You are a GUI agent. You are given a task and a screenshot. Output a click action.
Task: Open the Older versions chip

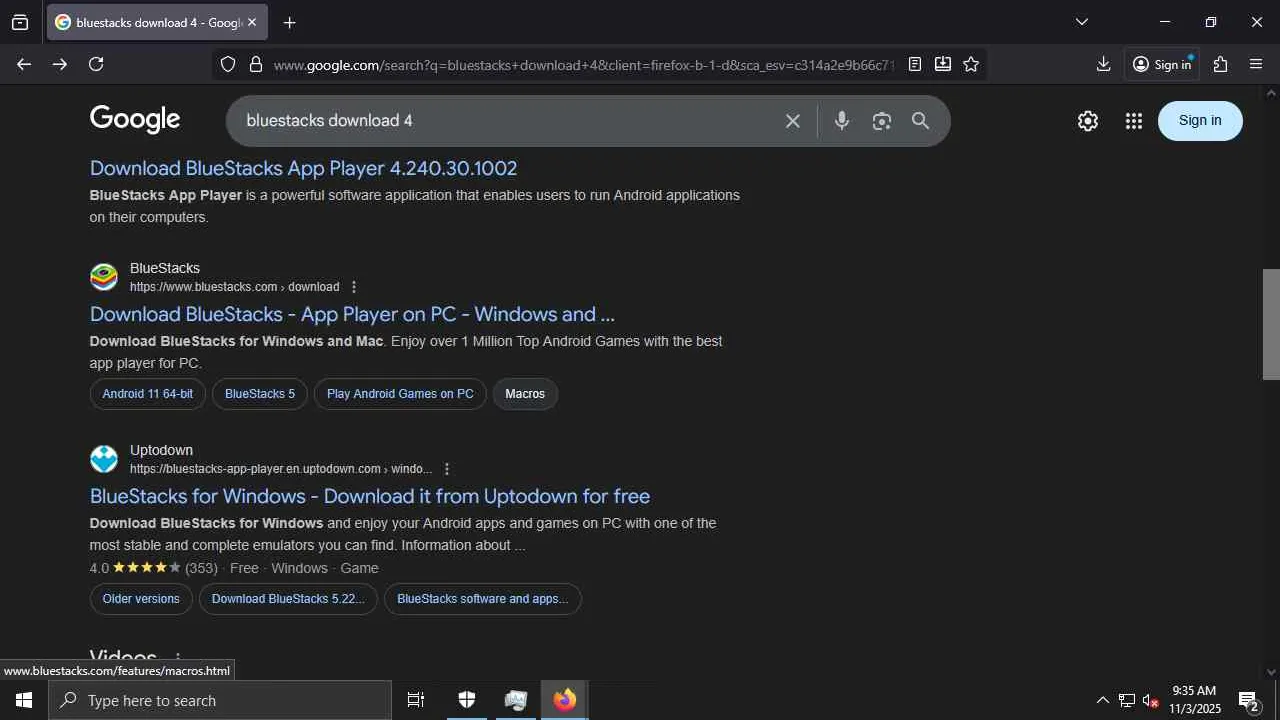point(141,599)
